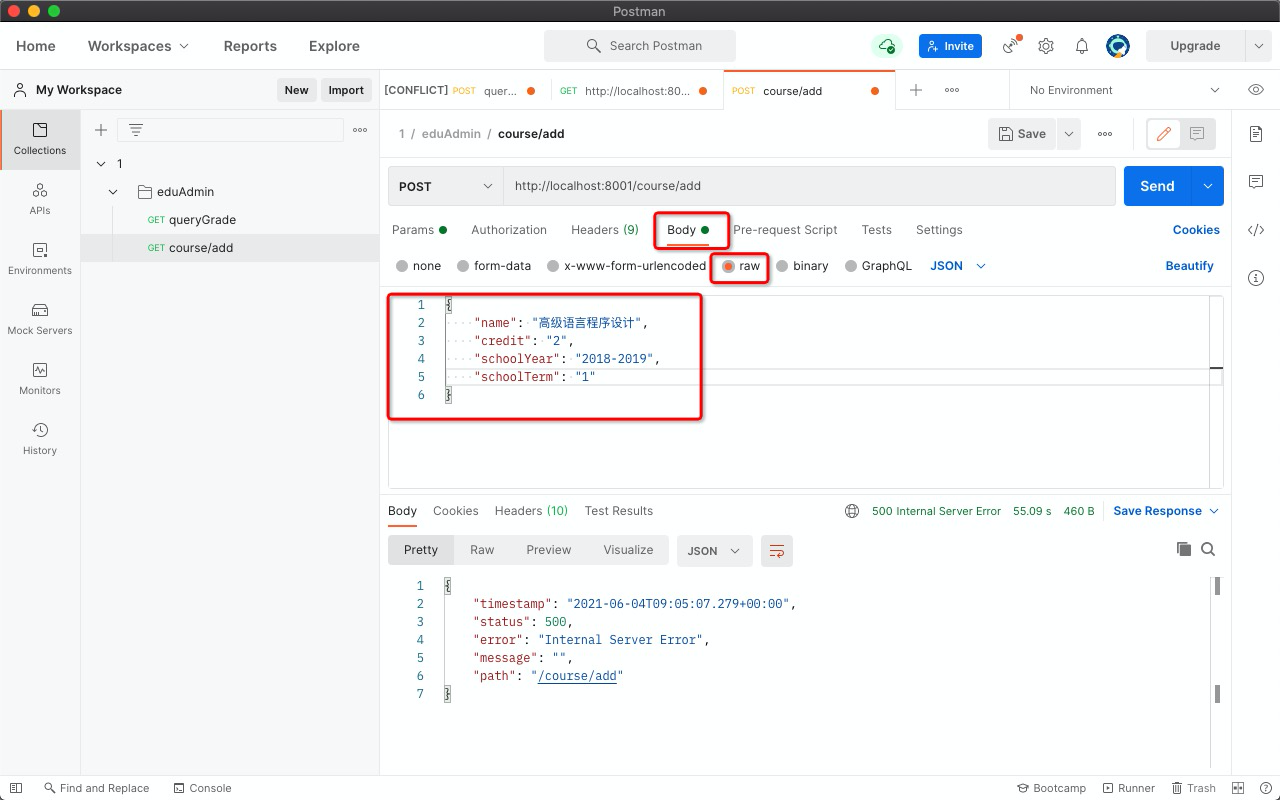Click the Beautify link
This screenshot has width=1280, height=800.
pyautogui.click(x=1189, y=266)
